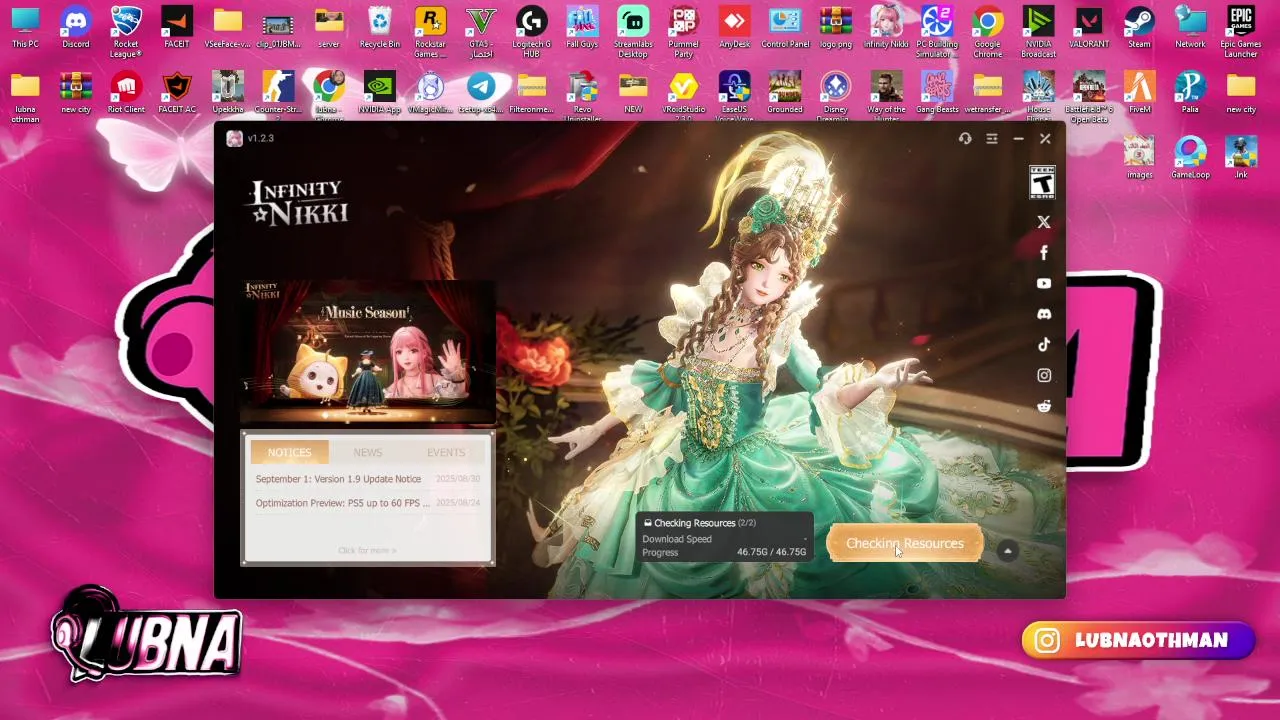Open the TikTok icon in launcher sidebar
Image resolution: width=1280 pixels, height=720 pixels.
click(x=1044, y=344)
